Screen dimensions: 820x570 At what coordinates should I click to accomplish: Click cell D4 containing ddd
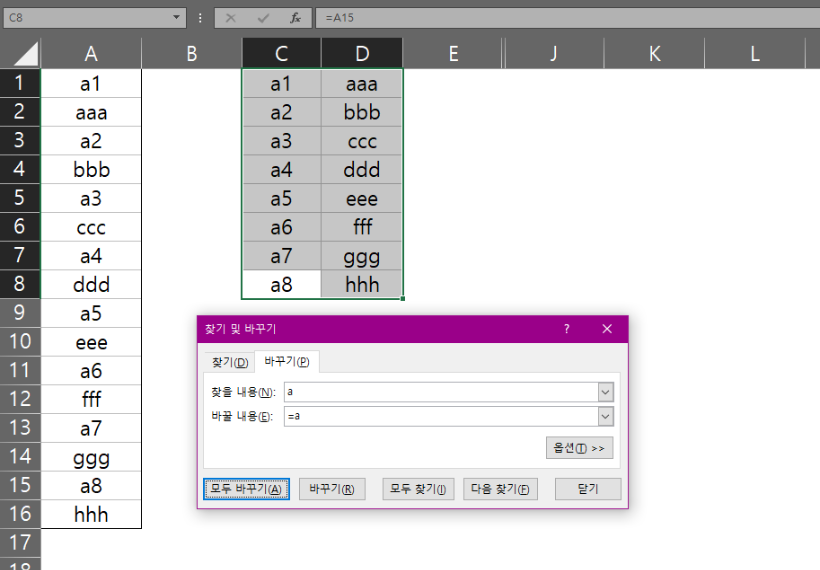point(362,169)
